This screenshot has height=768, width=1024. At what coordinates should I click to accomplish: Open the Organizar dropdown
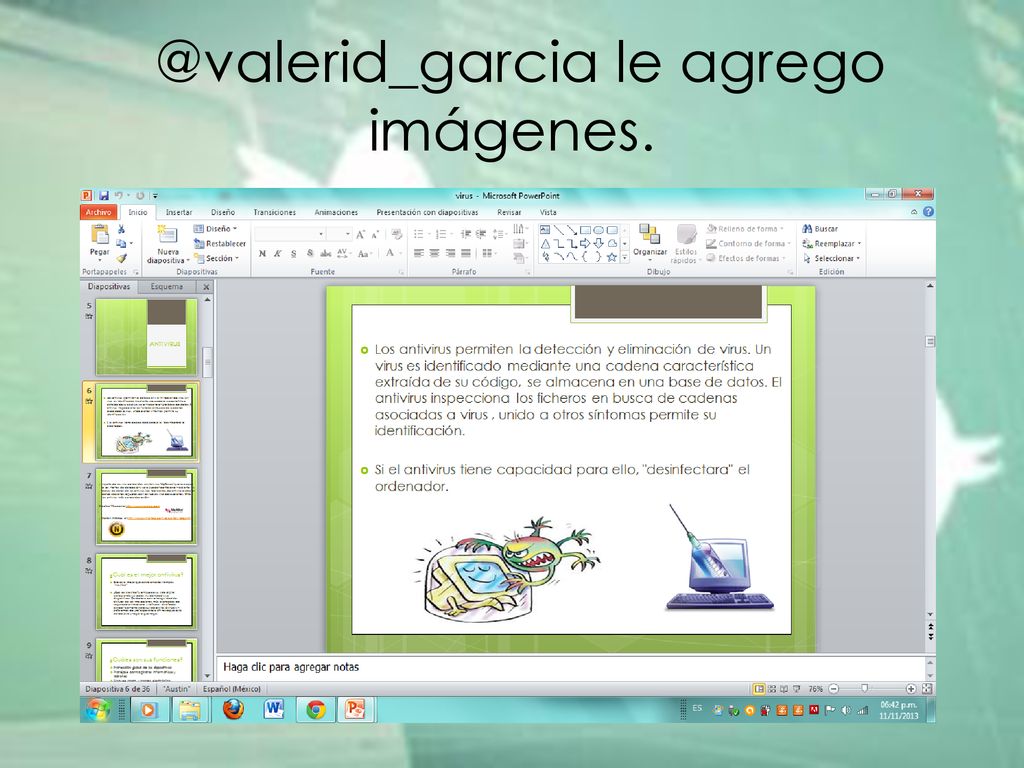(x=650, y=242)
